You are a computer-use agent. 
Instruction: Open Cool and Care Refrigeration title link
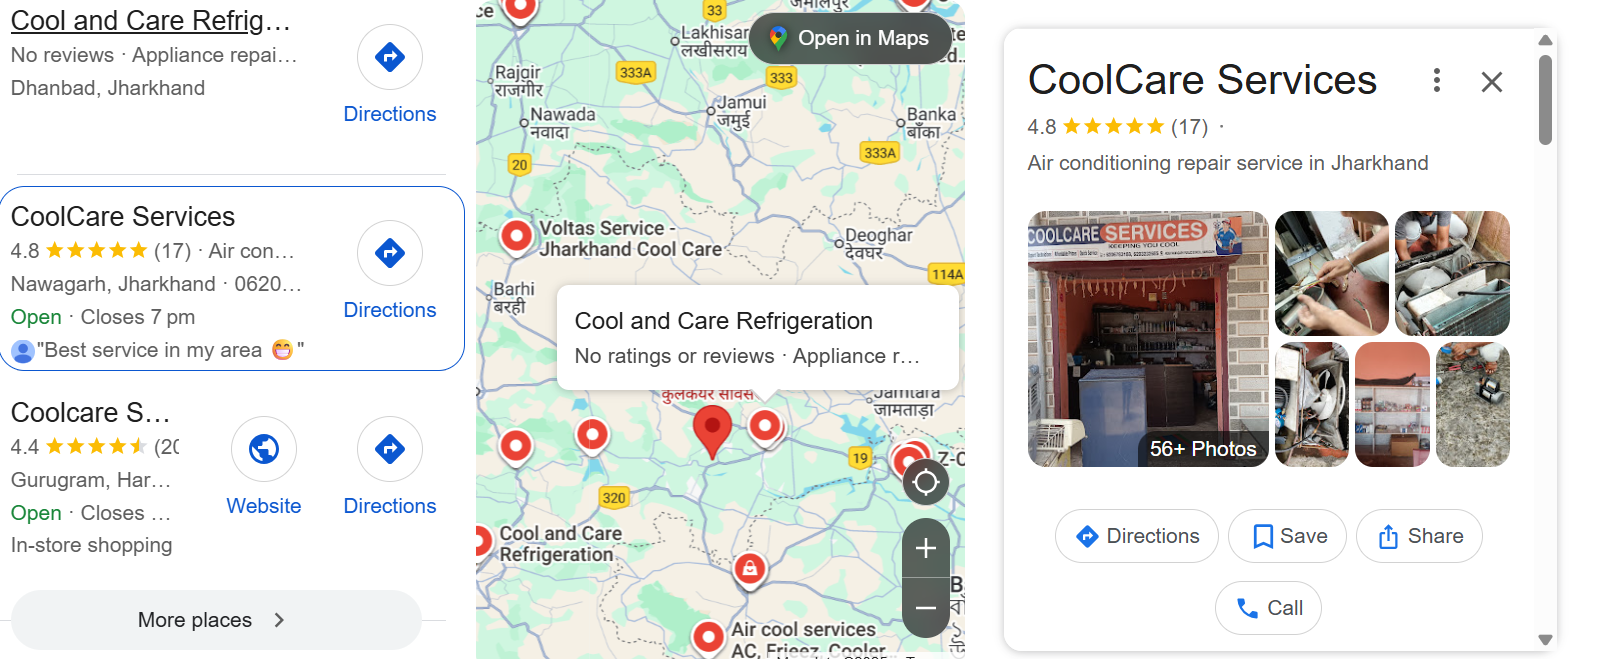pos(150,20)
